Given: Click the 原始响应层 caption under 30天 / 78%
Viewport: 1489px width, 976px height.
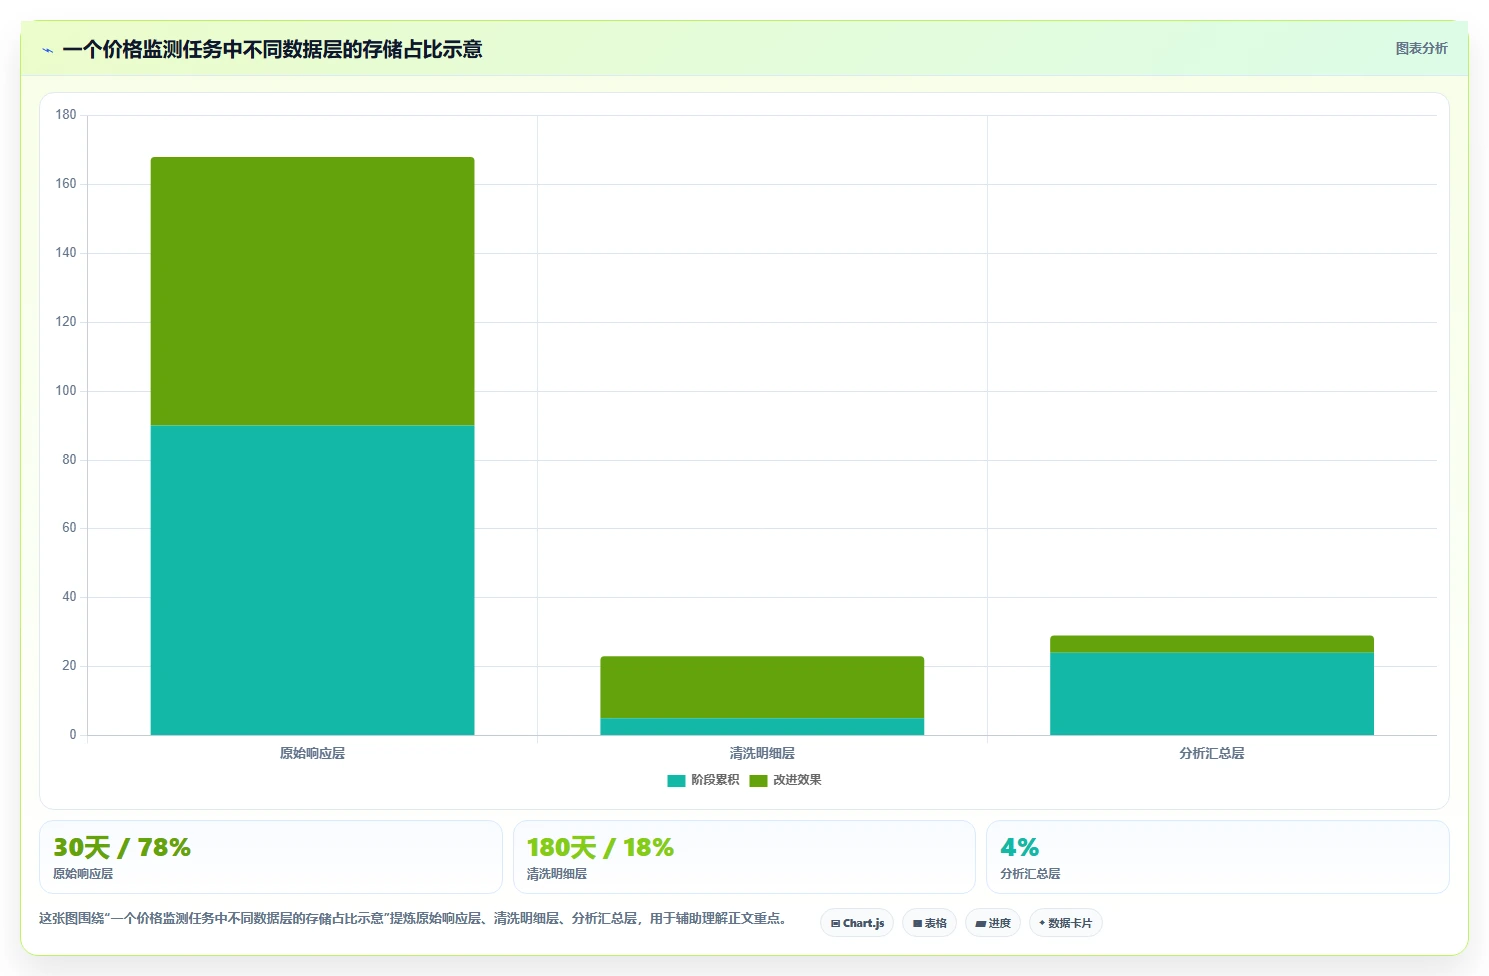Looking at the screenshot, I should (83, 874).
